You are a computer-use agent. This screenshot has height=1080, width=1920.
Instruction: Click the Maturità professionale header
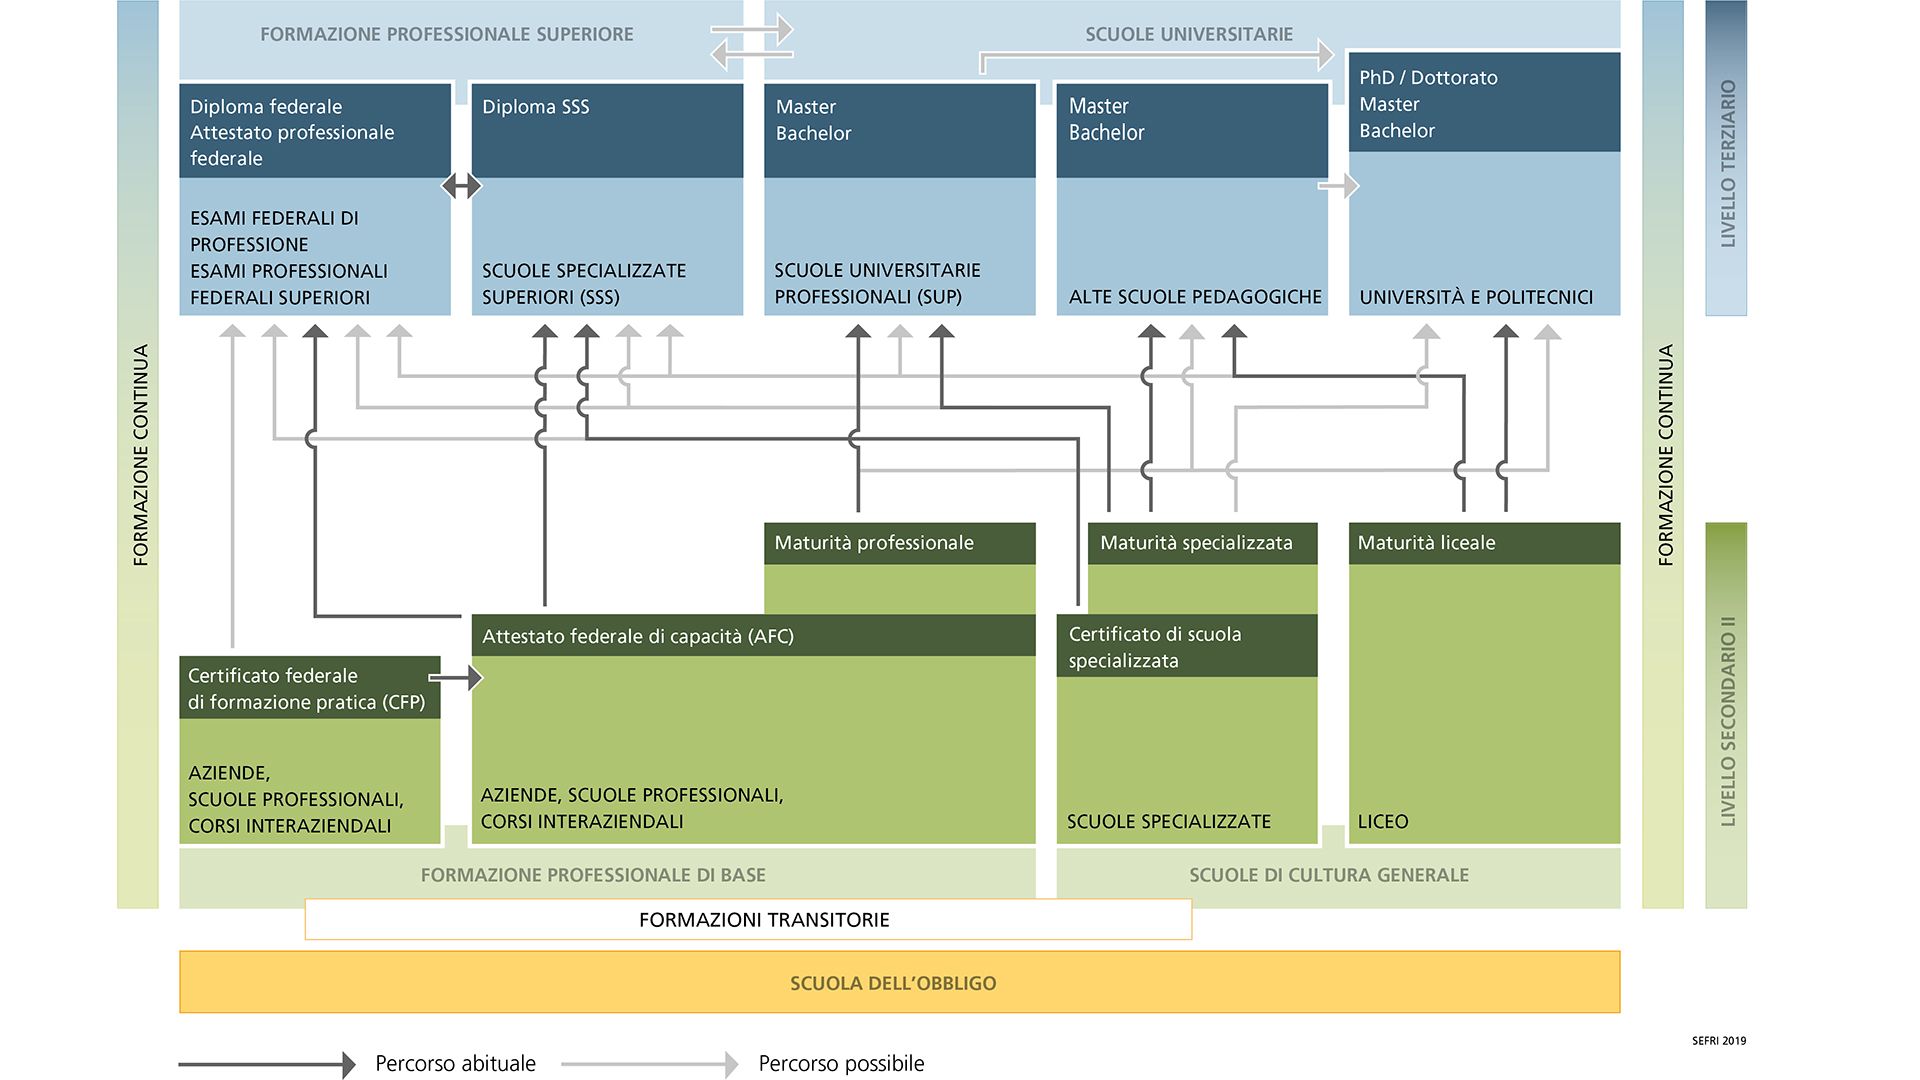click(899, 543)
